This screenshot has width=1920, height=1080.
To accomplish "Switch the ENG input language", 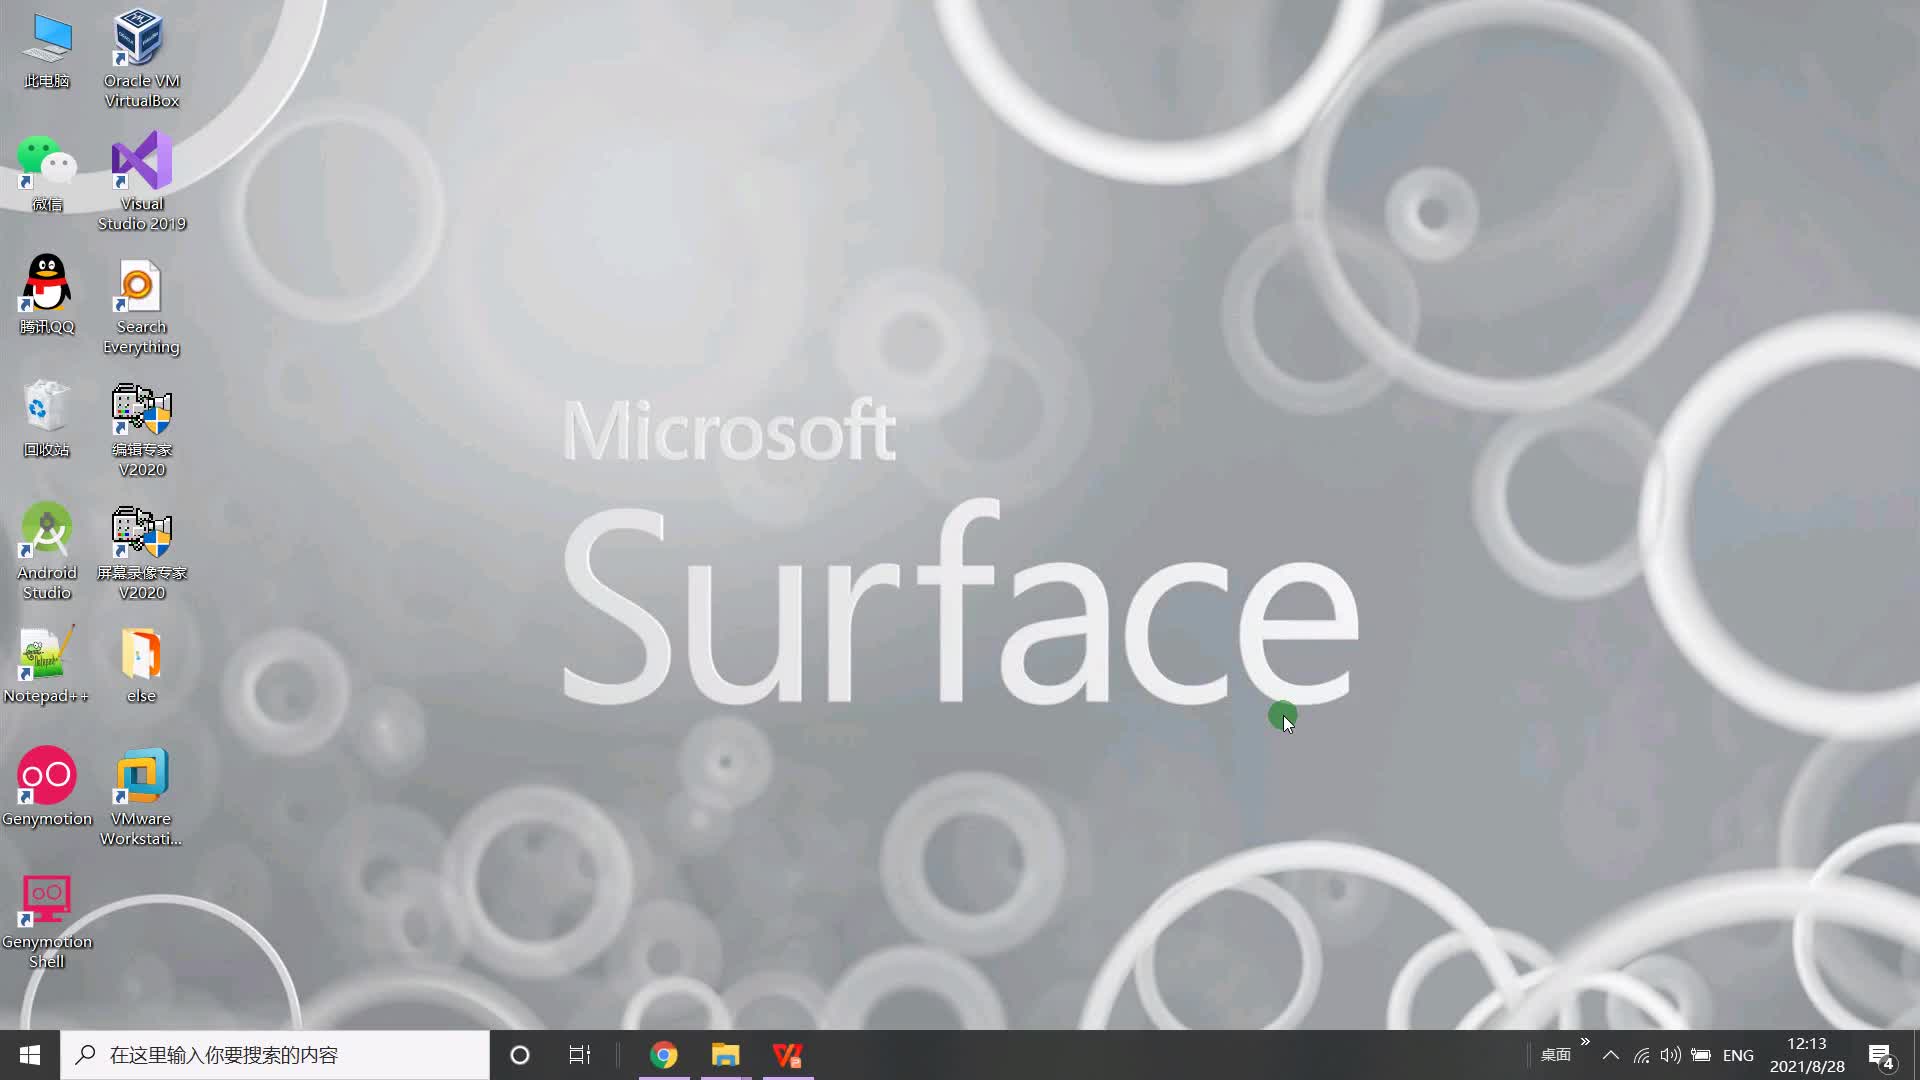I will (x=1738, y=1055).
